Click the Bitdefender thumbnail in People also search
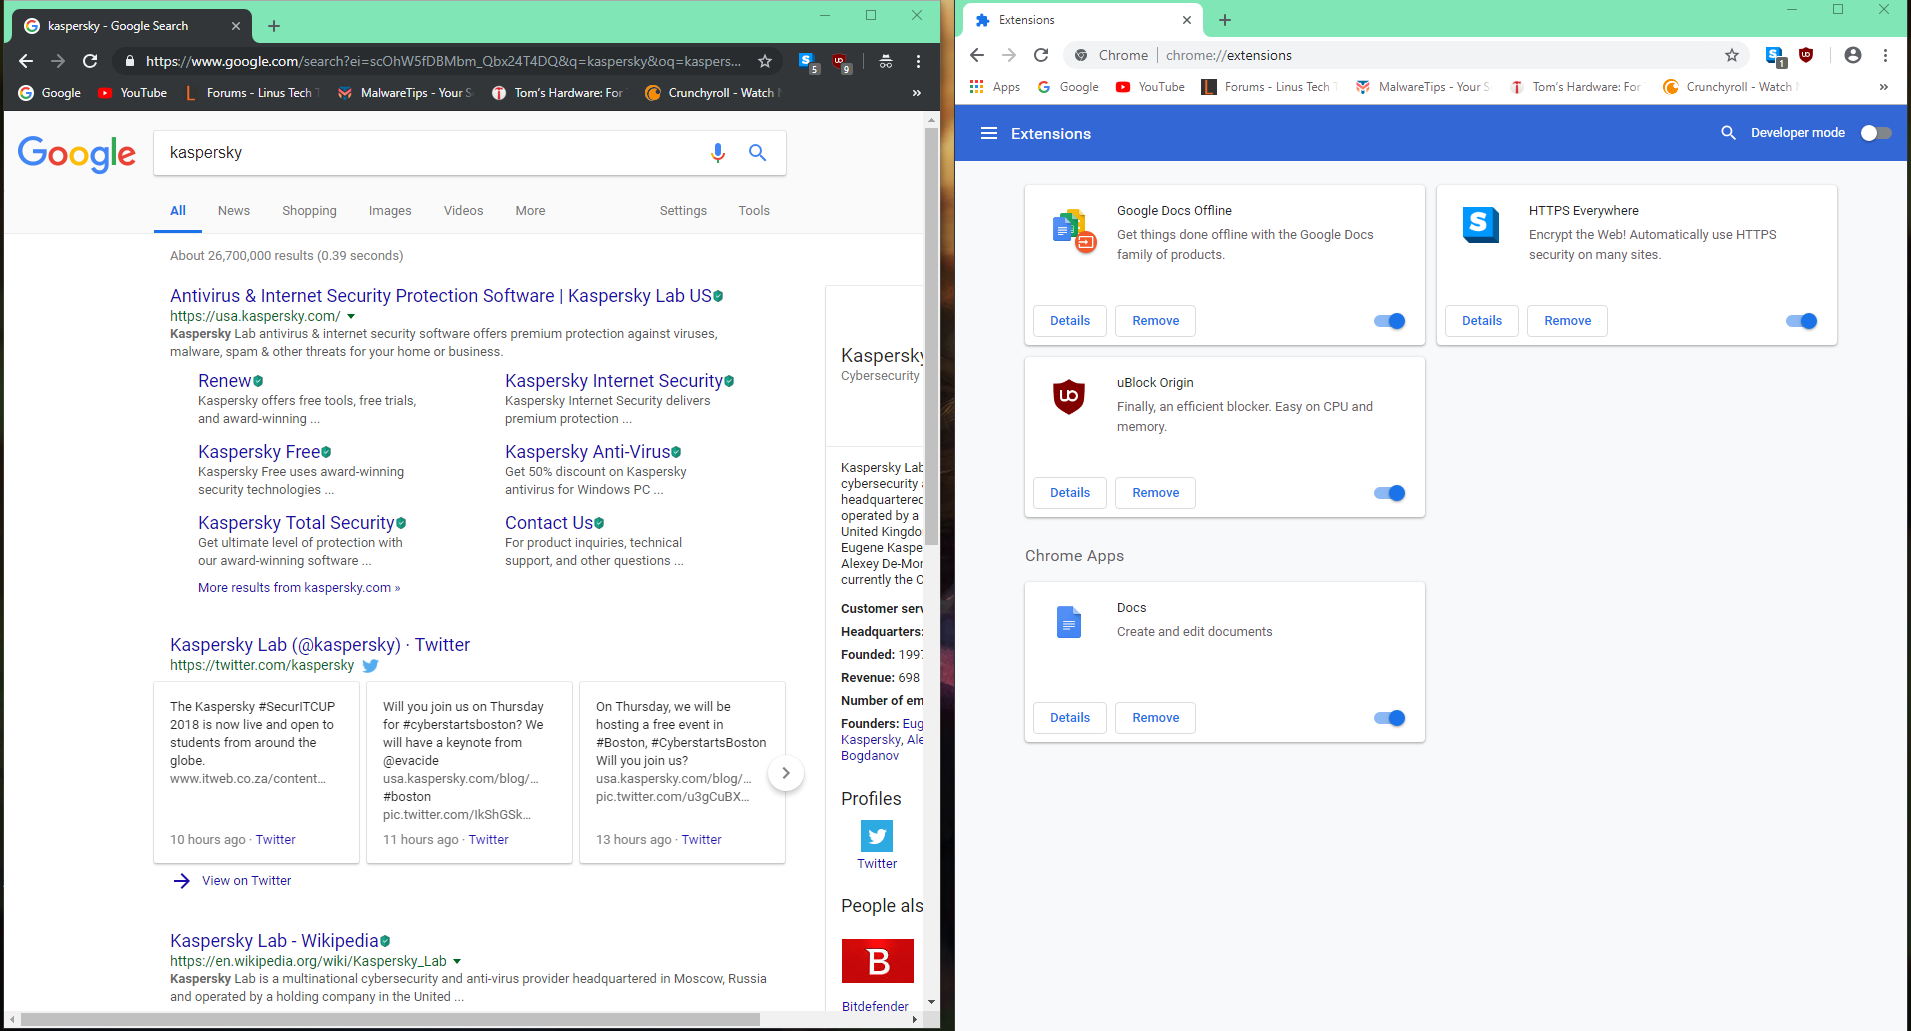 [x=877, y=961]
